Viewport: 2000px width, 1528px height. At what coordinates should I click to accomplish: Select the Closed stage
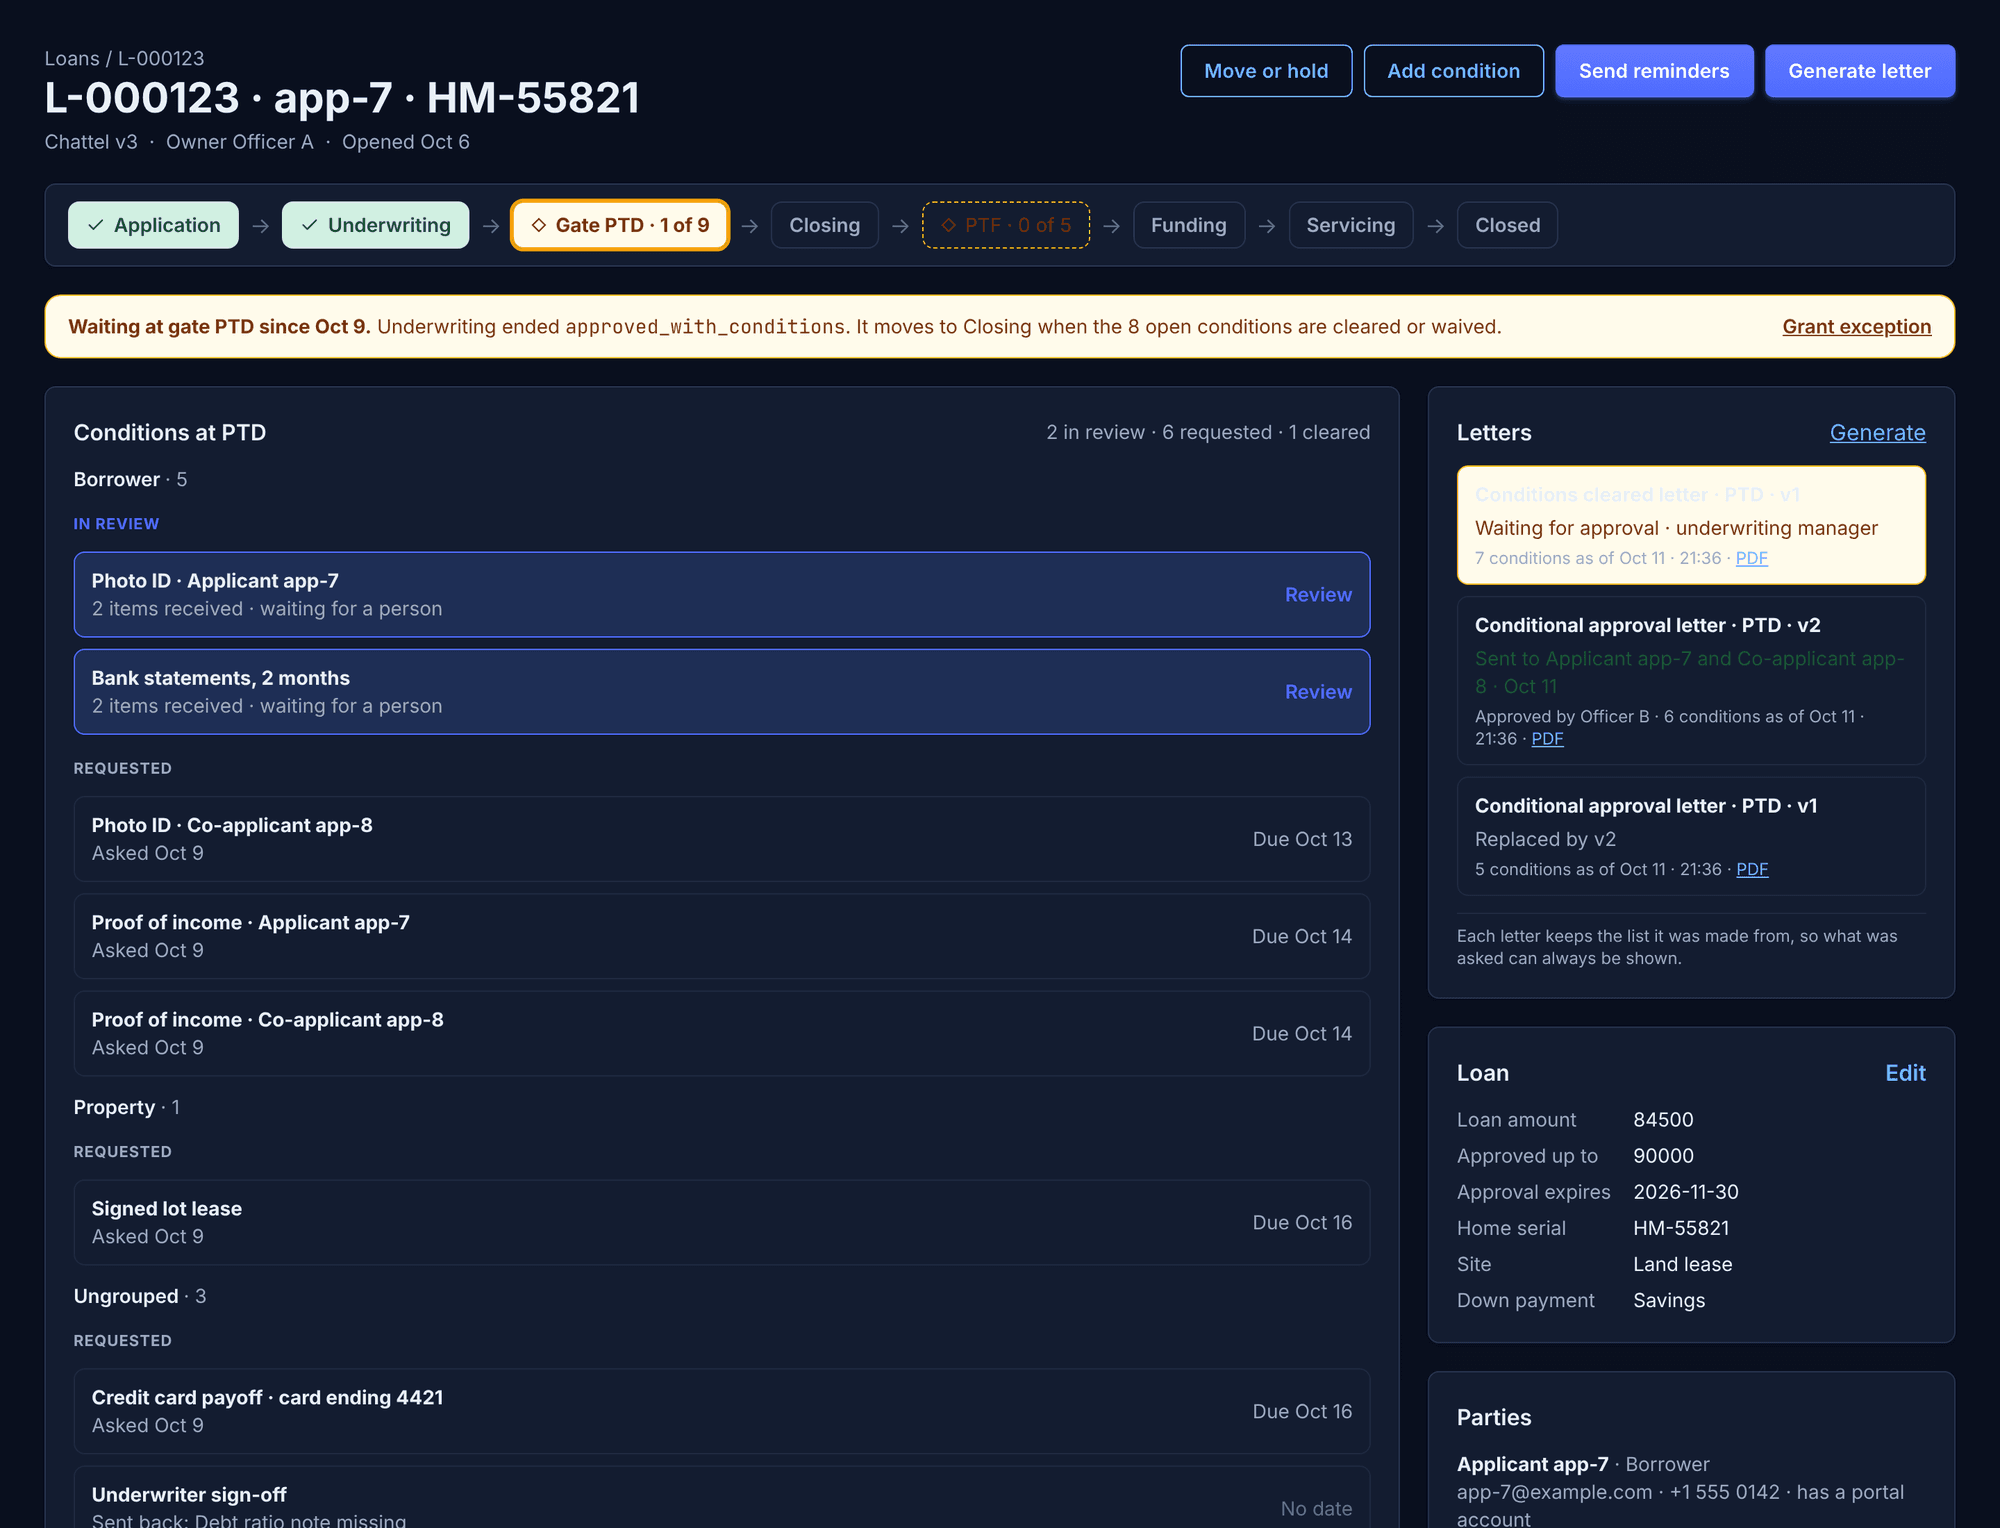coord(1507,225)
